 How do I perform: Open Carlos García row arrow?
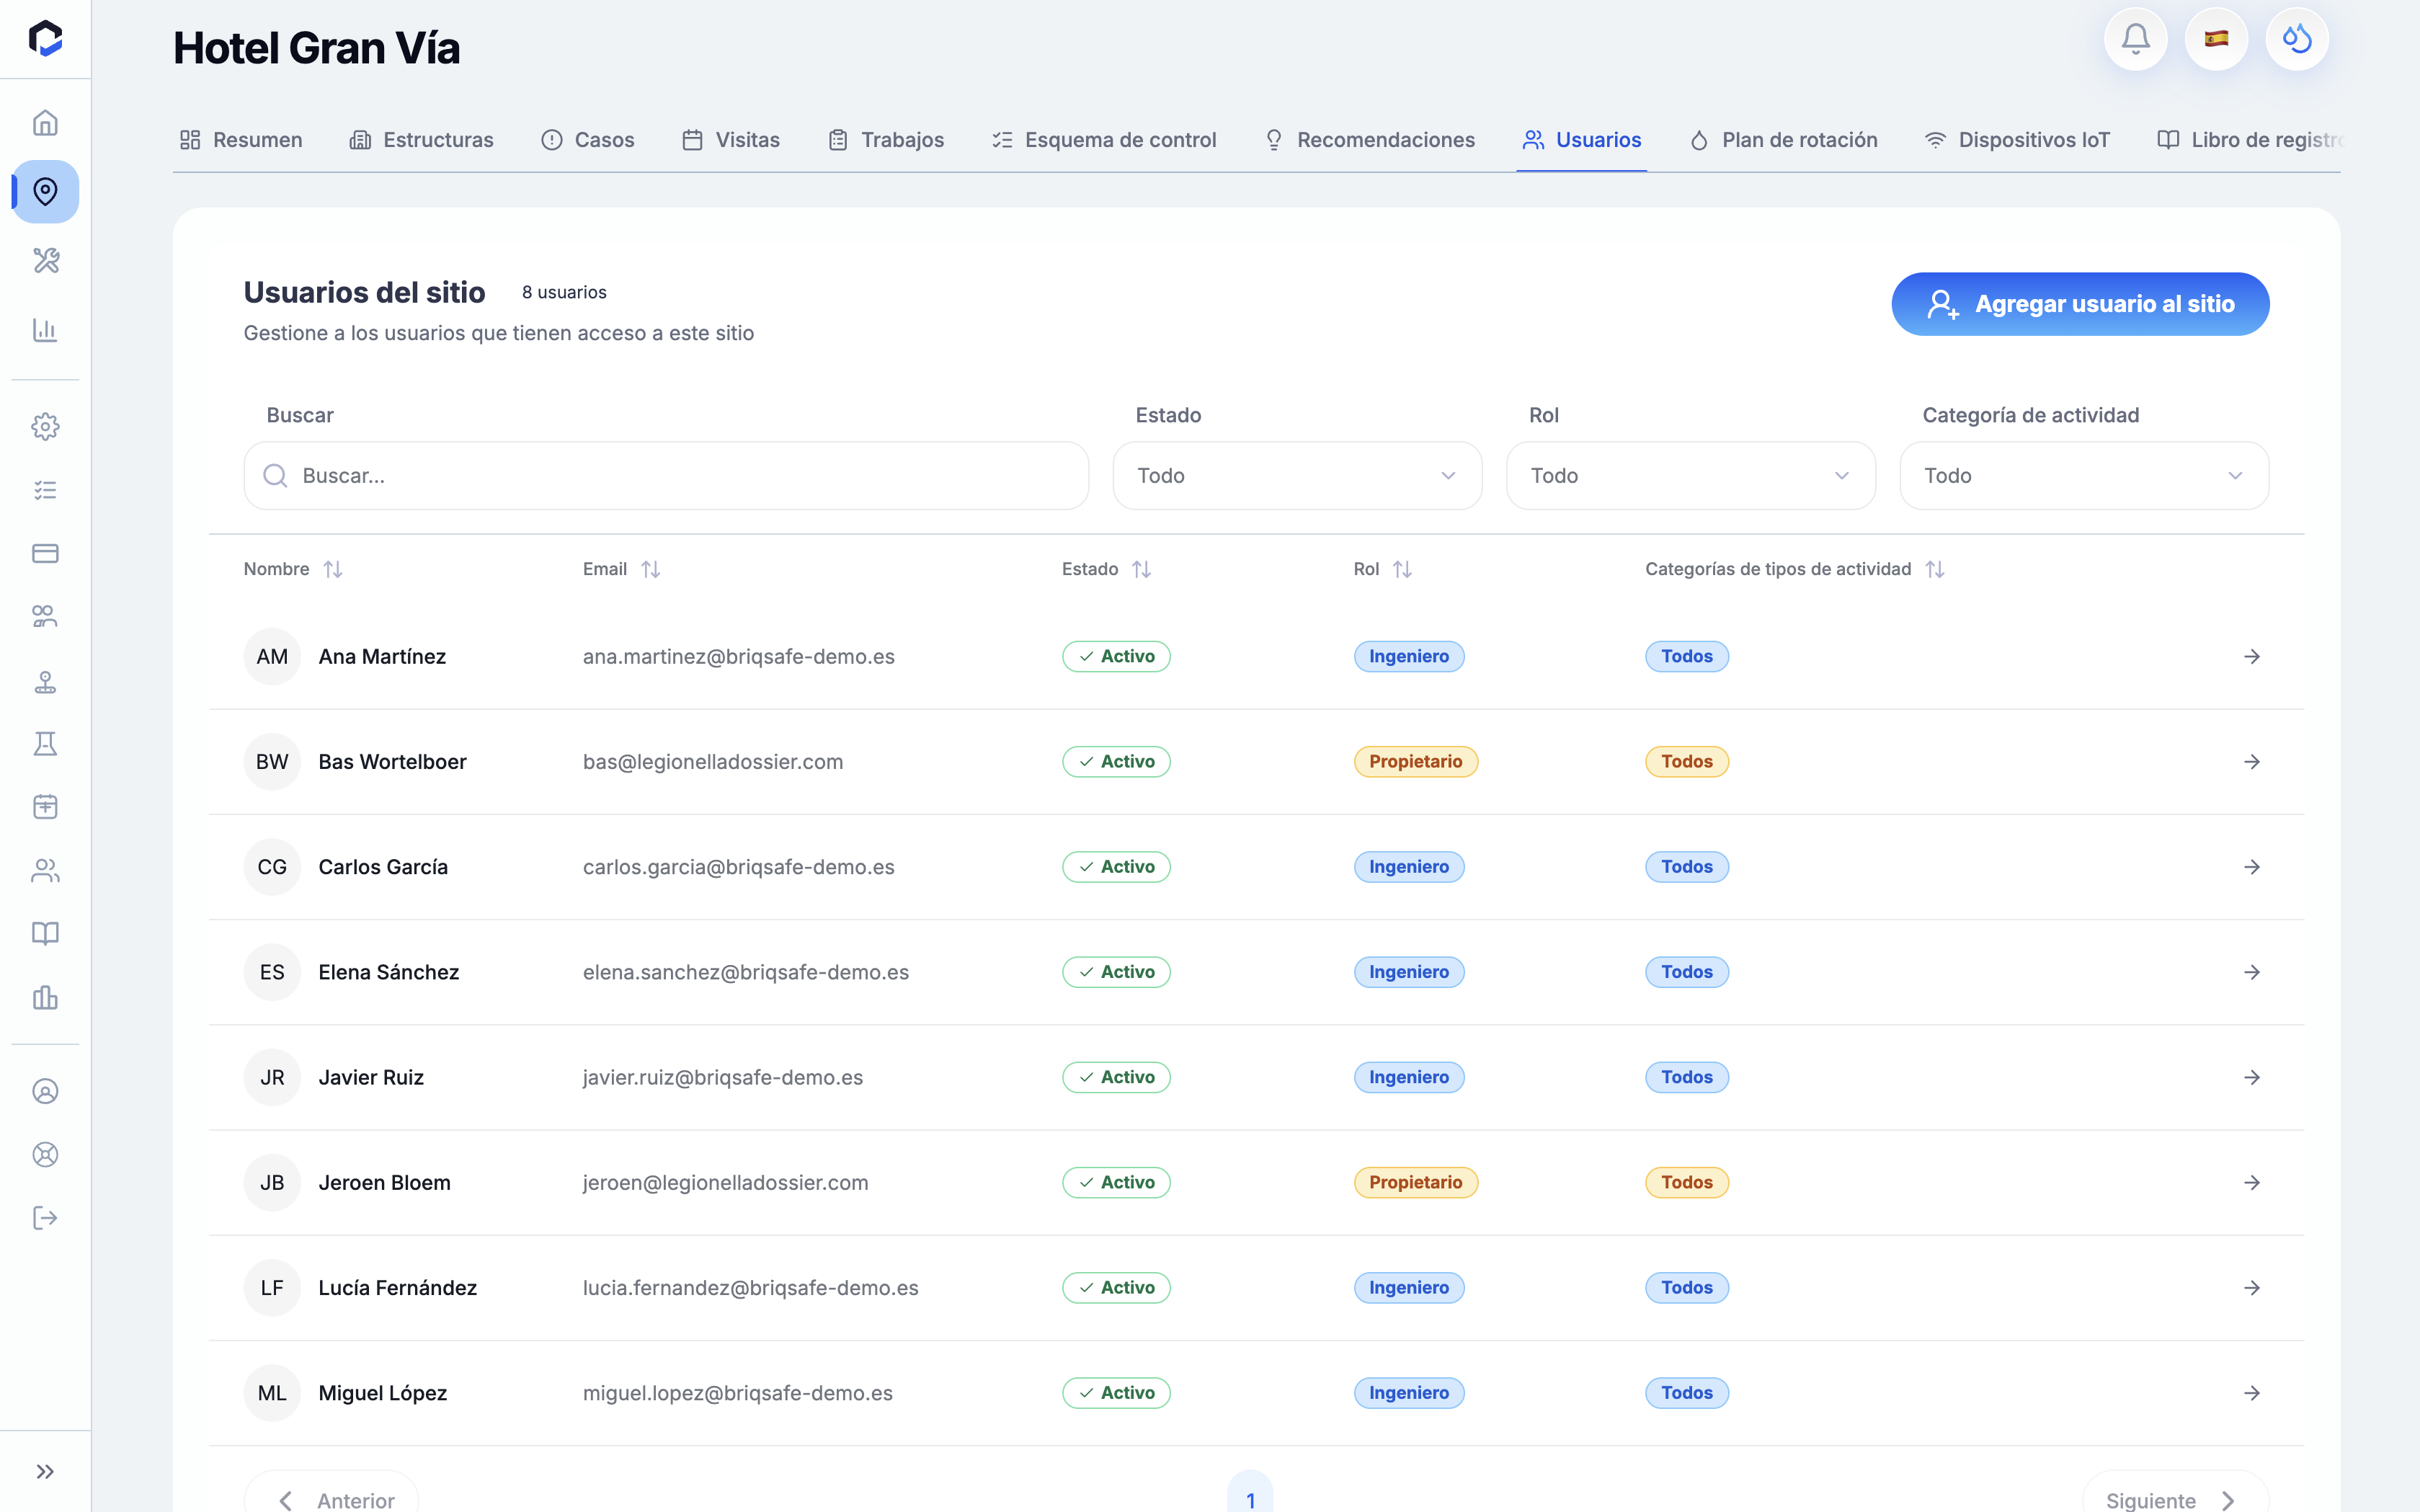pyautogui.click(x=2252, y=867)
